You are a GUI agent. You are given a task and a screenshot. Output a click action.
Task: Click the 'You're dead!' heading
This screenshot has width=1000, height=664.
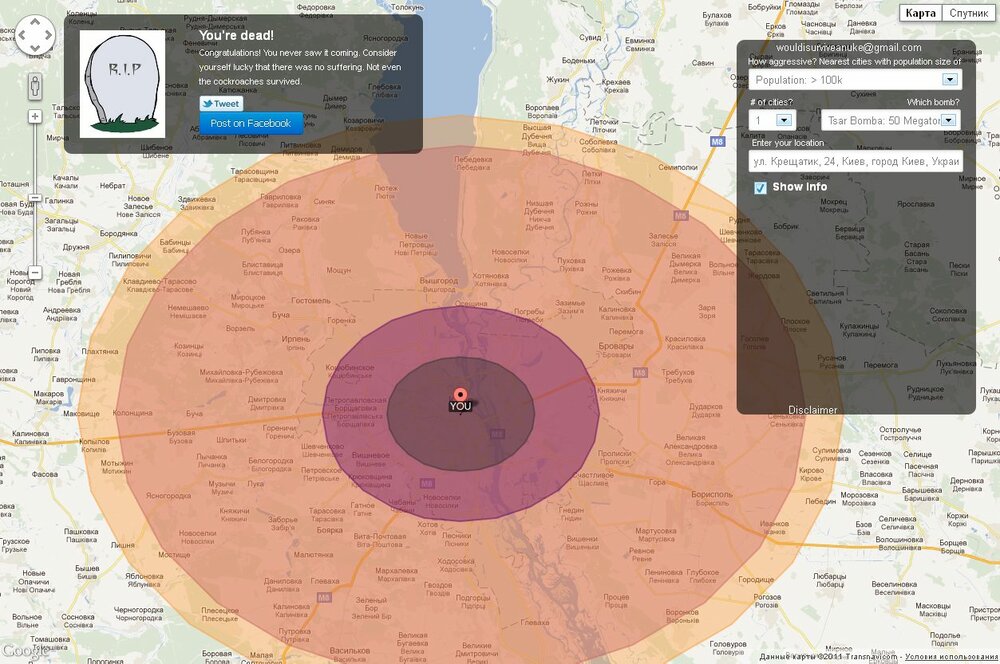pyautogui.click(x=236, y=36)
